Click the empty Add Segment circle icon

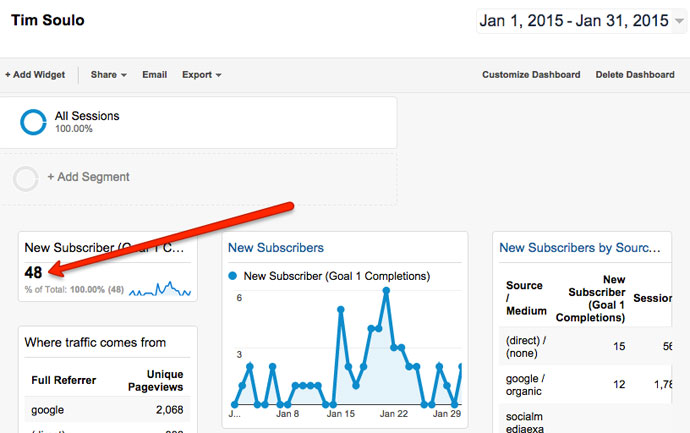tap(26, 178)
